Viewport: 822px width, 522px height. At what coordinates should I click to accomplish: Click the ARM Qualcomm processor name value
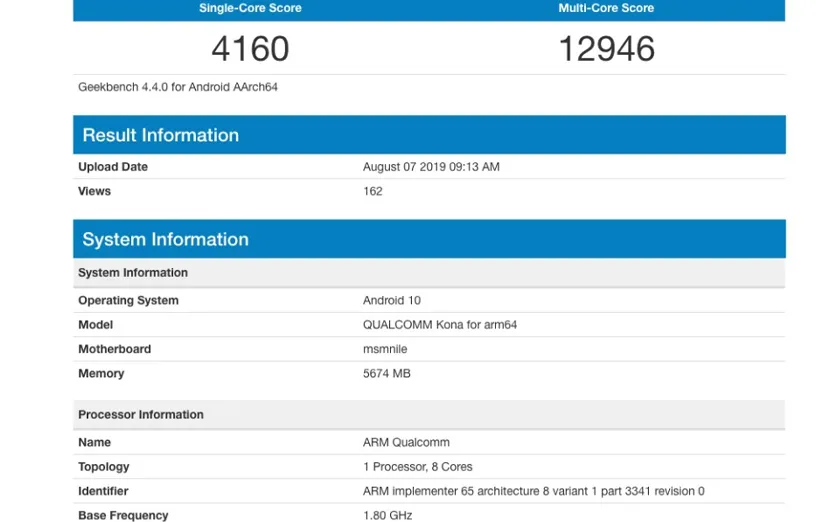coord(406,442)
